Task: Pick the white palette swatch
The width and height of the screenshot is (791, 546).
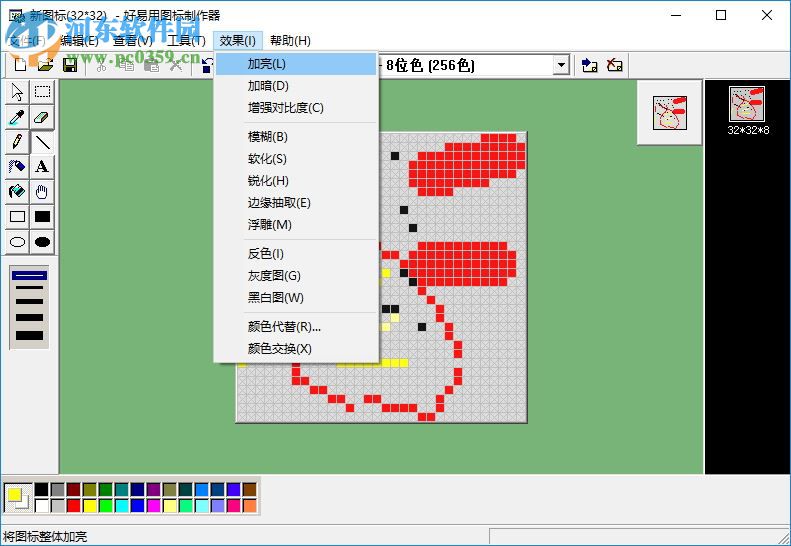Action: [42, 505]
